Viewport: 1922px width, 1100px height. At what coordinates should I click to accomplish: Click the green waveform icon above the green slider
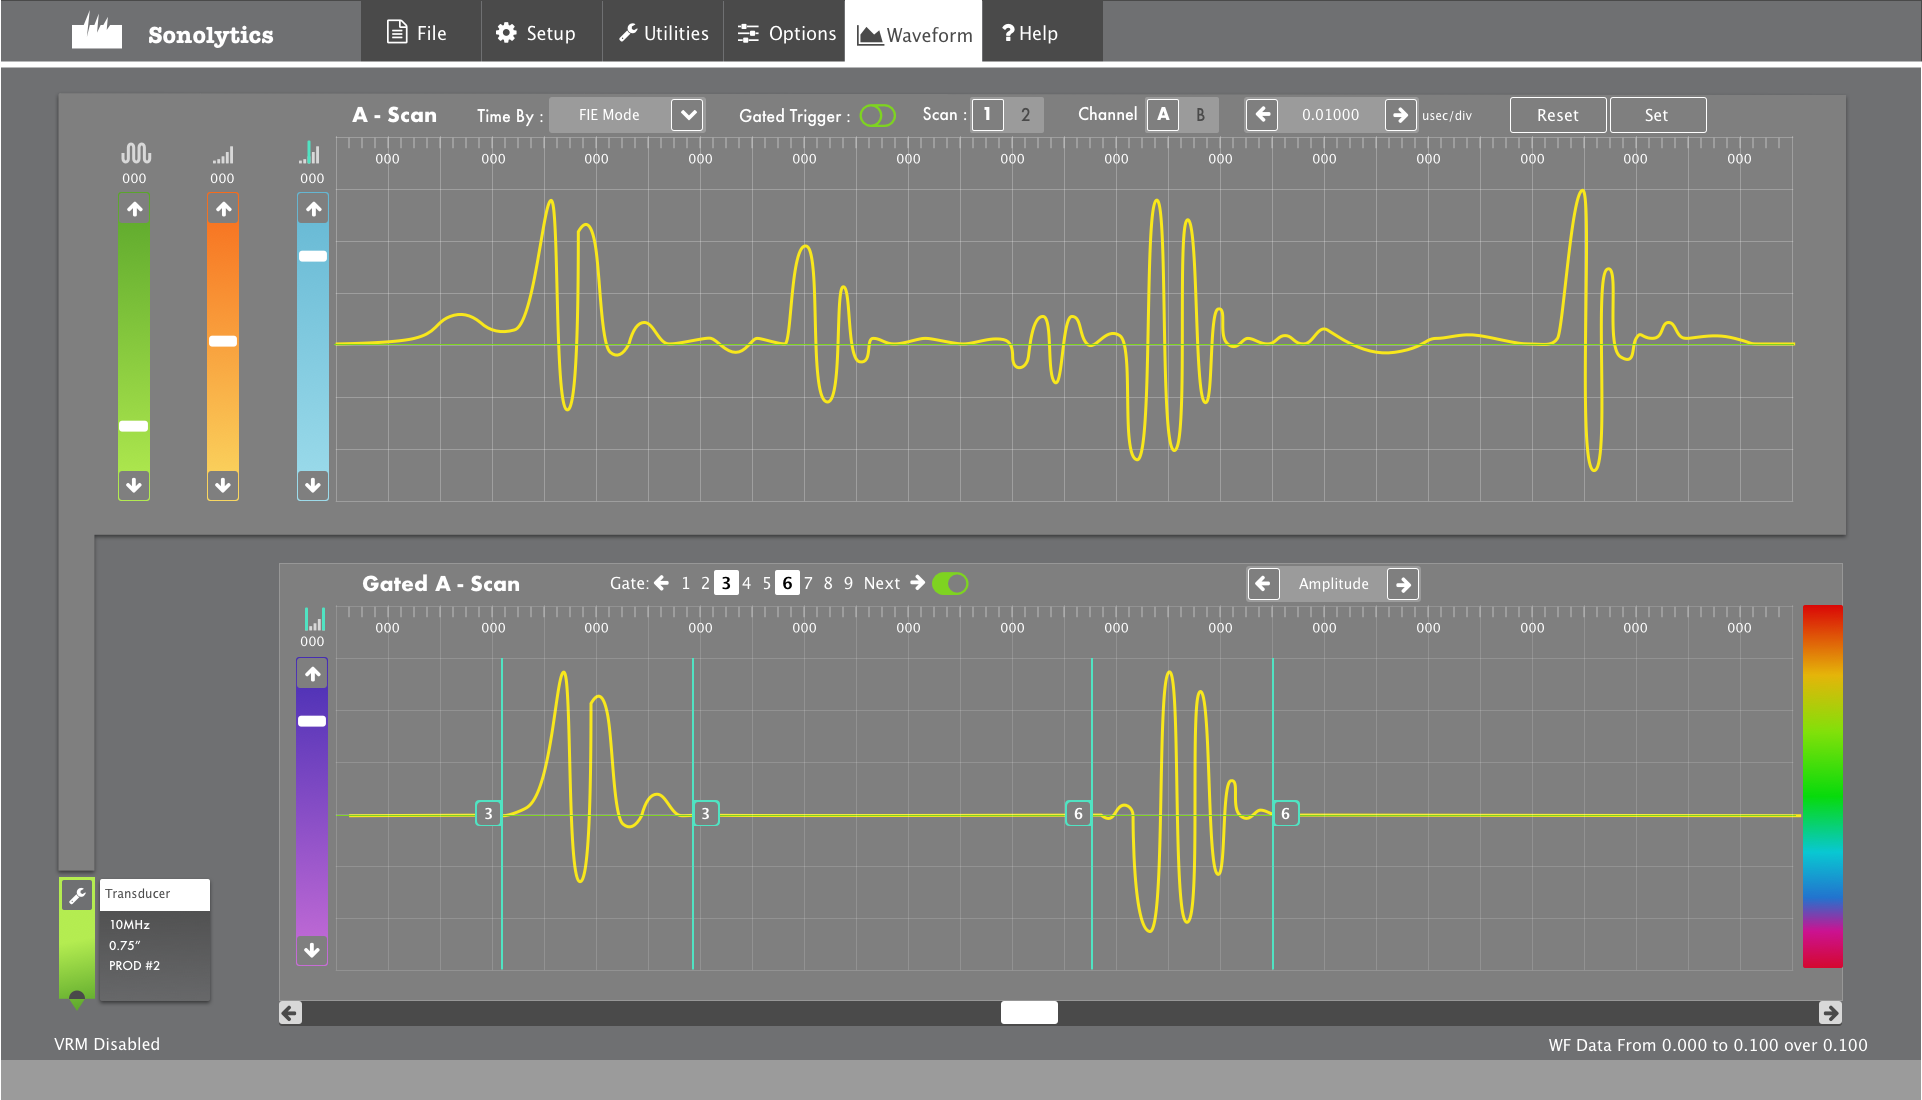[135, 153]
